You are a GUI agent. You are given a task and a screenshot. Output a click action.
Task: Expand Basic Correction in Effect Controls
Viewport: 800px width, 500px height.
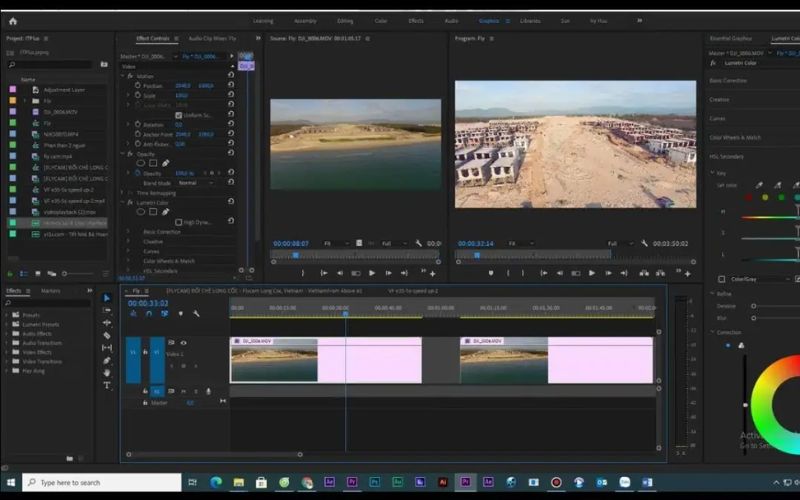pyautogui.click(x=128, y=232)
